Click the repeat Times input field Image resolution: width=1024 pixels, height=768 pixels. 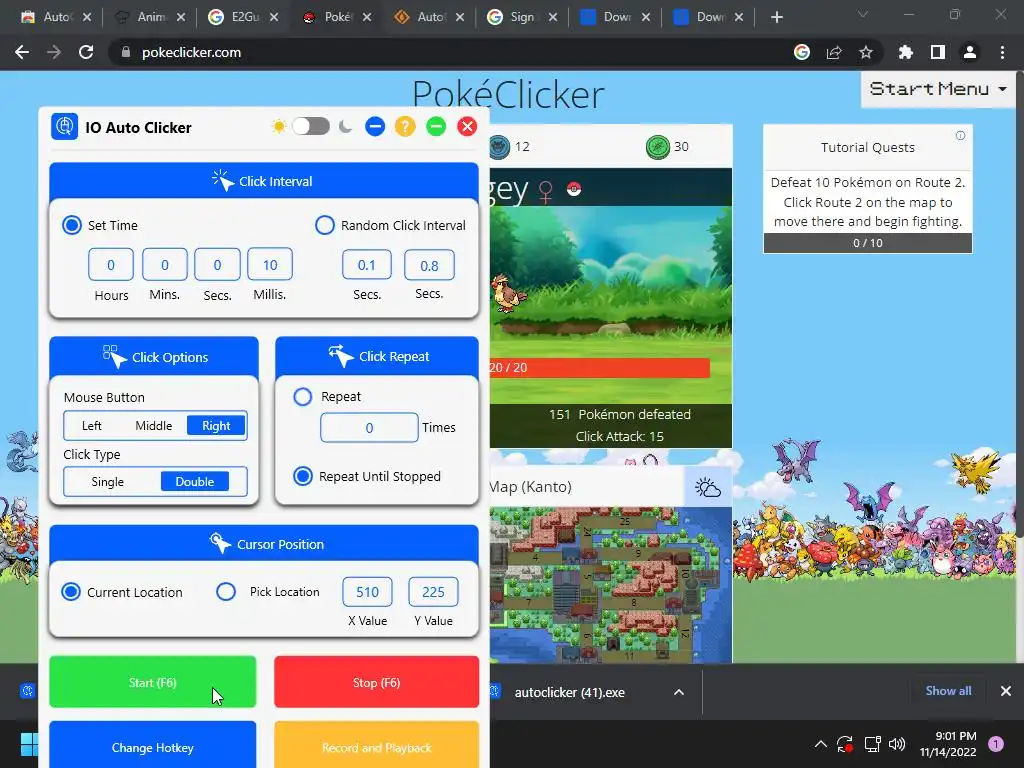(x=369, y=428)
